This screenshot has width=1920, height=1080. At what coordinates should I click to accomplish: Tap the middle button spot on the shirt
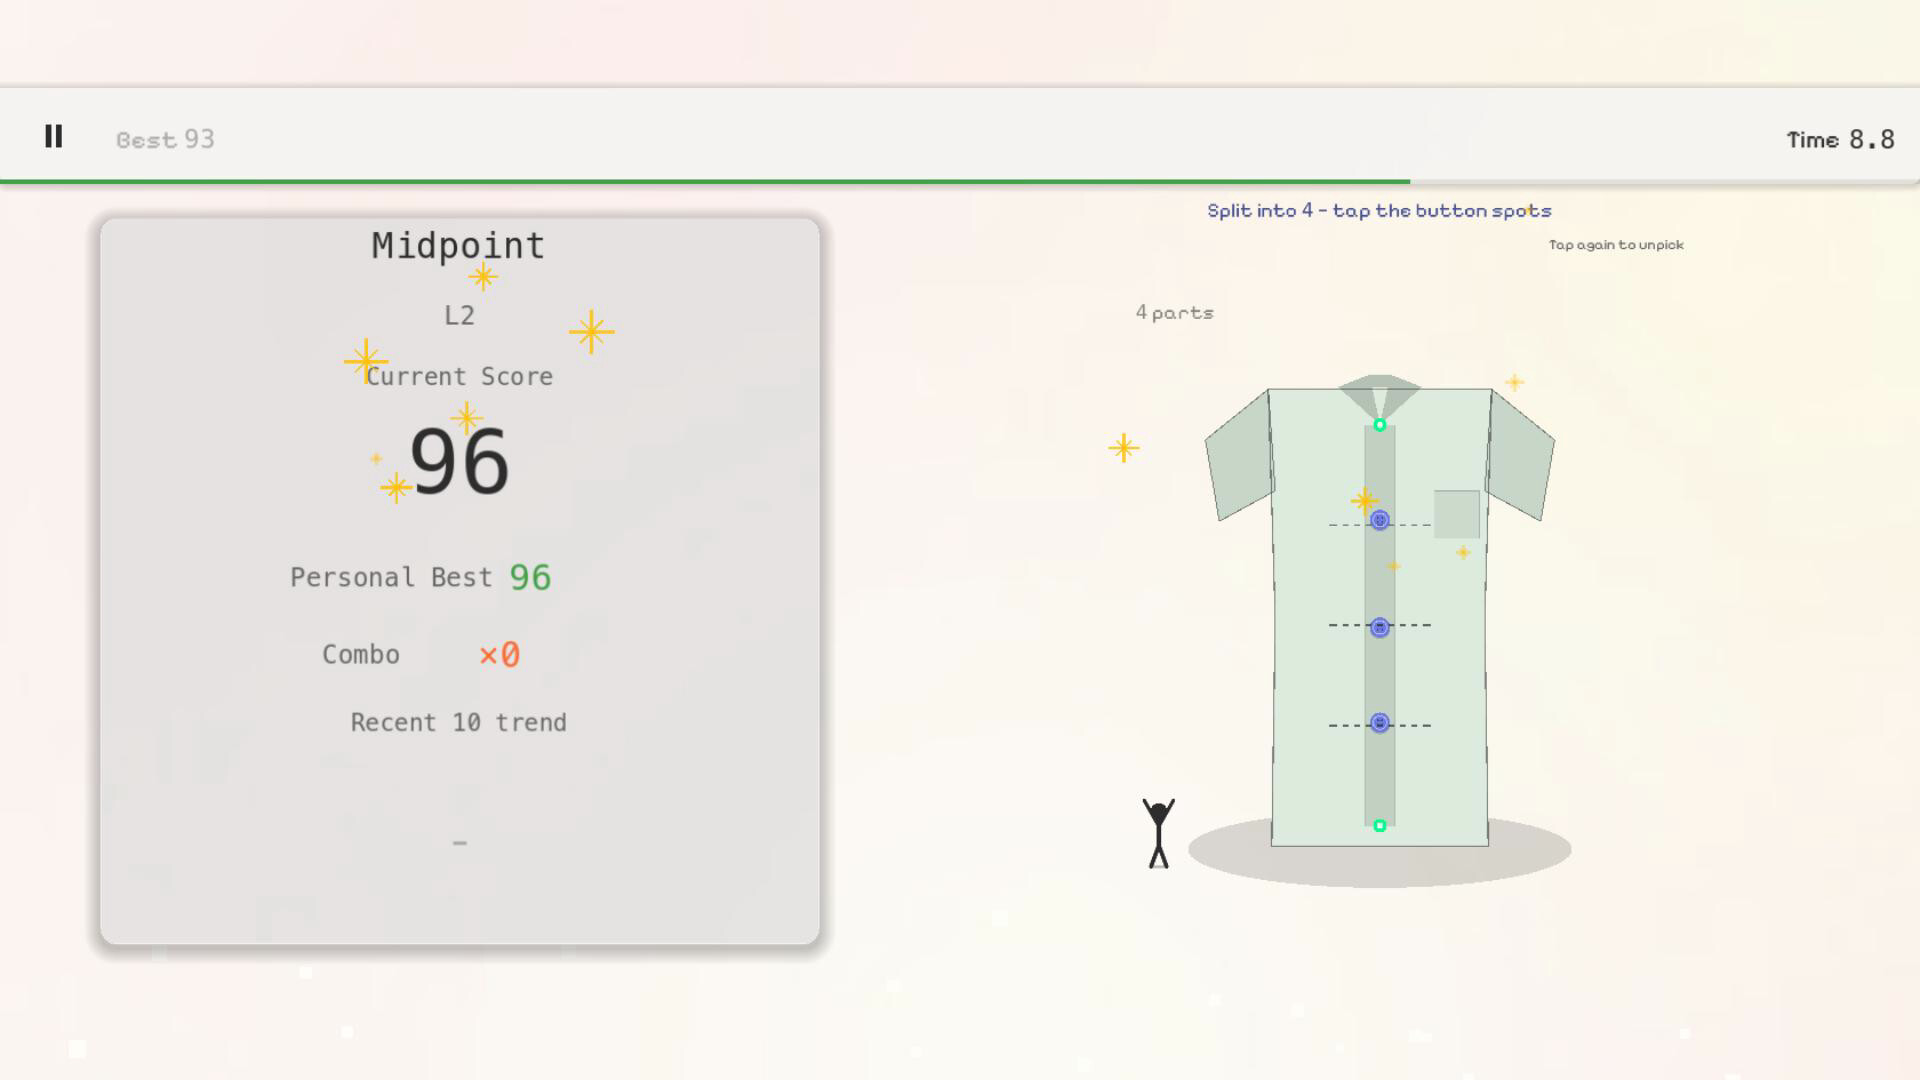(x=1380, y=627)
